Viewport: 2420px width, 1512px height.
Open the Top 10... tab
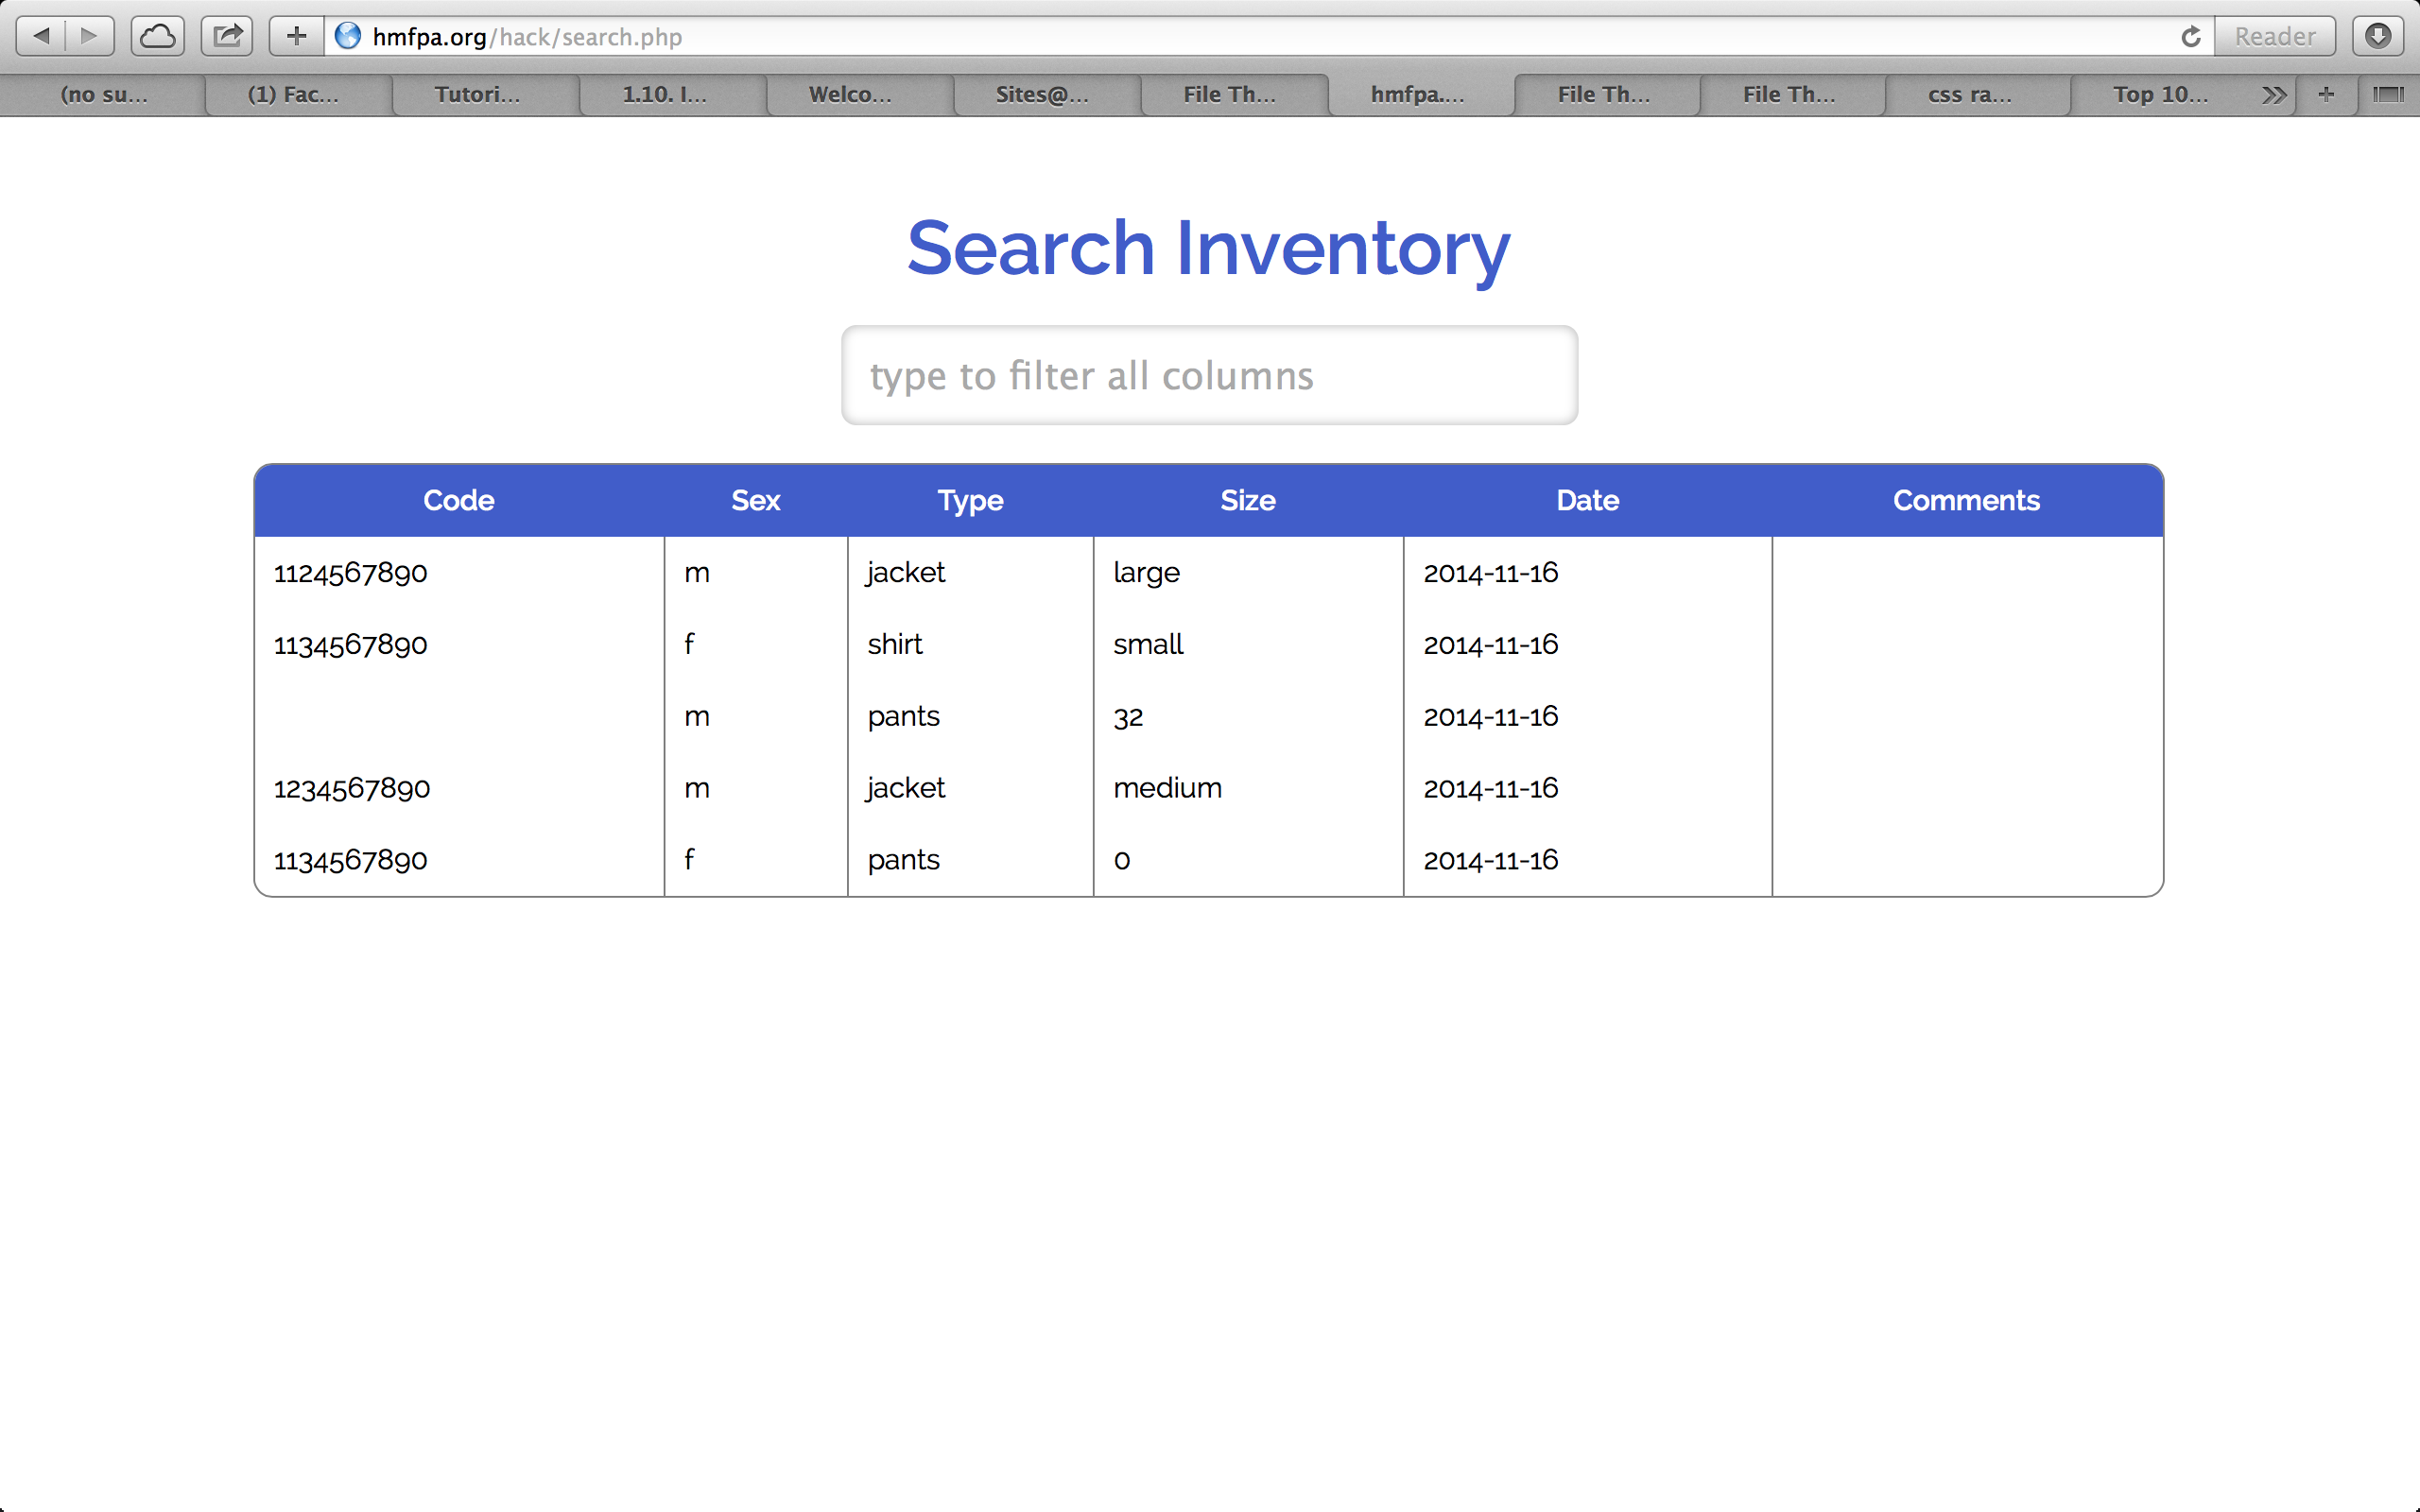(x=2159, y=94)
